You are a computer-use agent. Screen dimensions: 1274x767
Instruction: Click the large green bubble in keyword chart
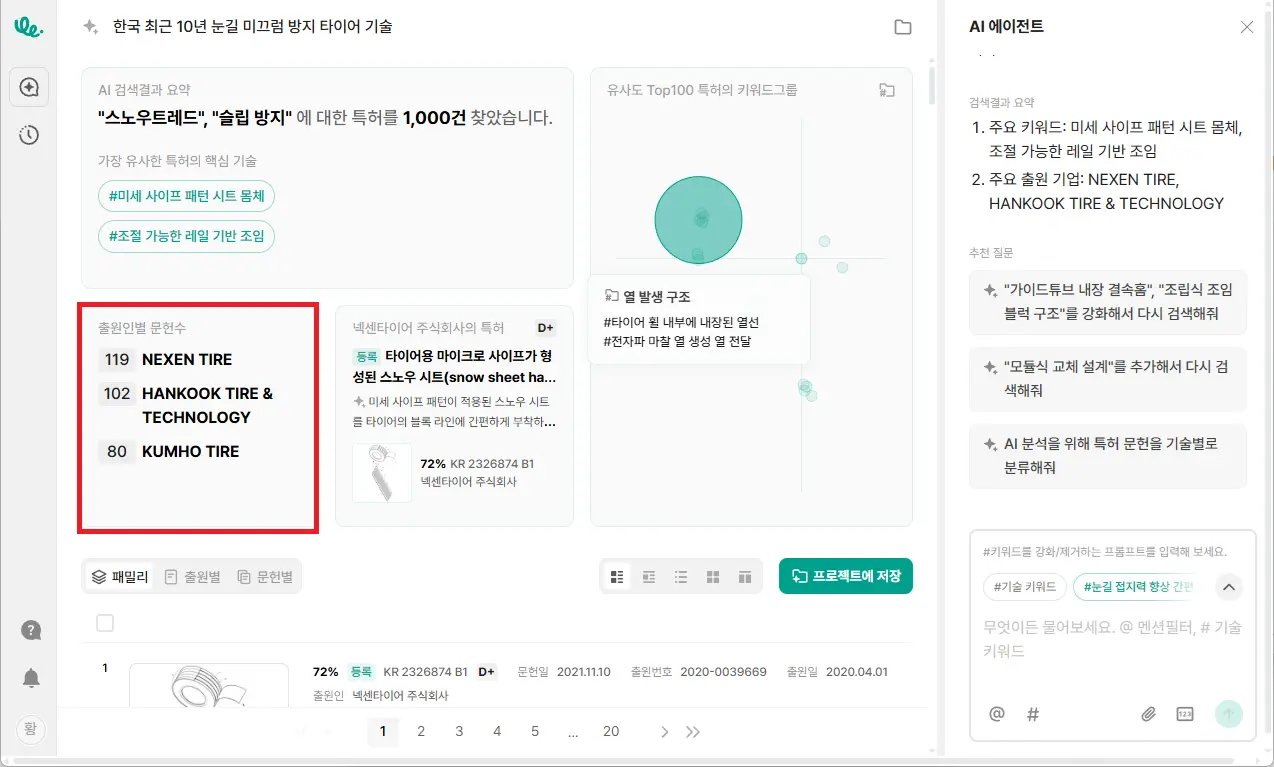tap(698, 220)
